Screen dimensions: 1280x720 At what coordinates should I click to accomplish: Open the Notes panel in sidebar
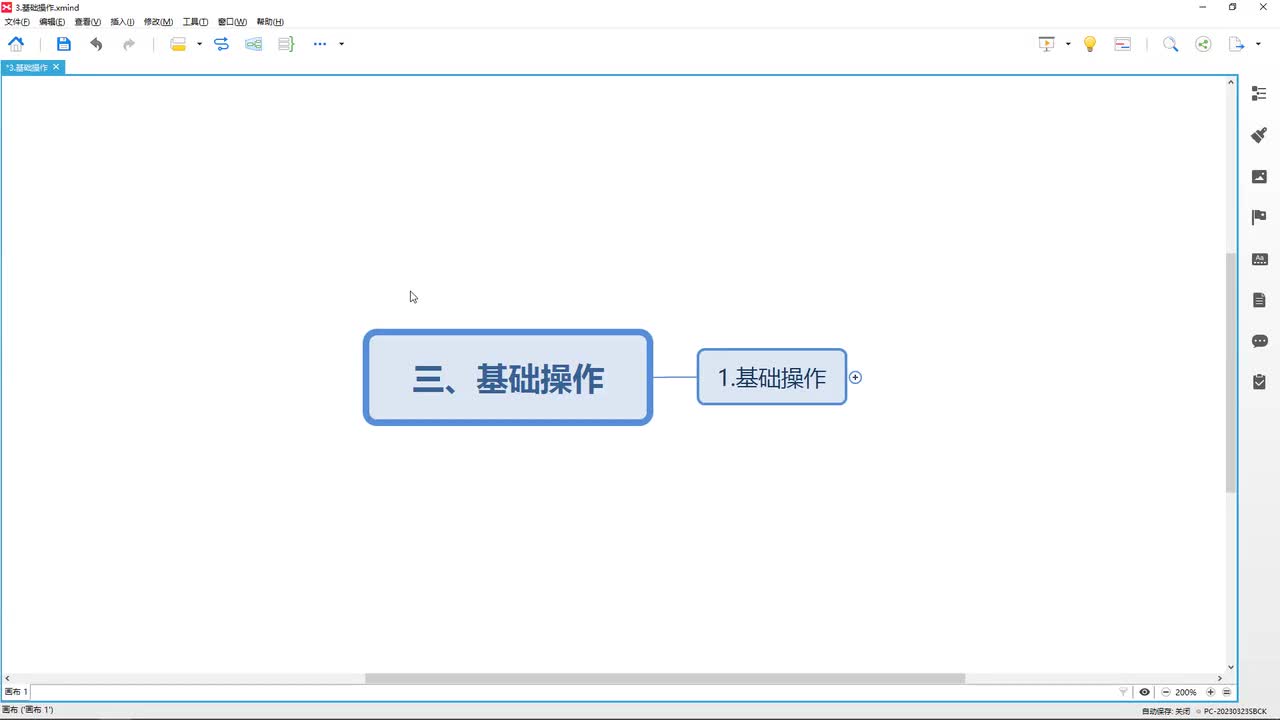click(1260, 300)
